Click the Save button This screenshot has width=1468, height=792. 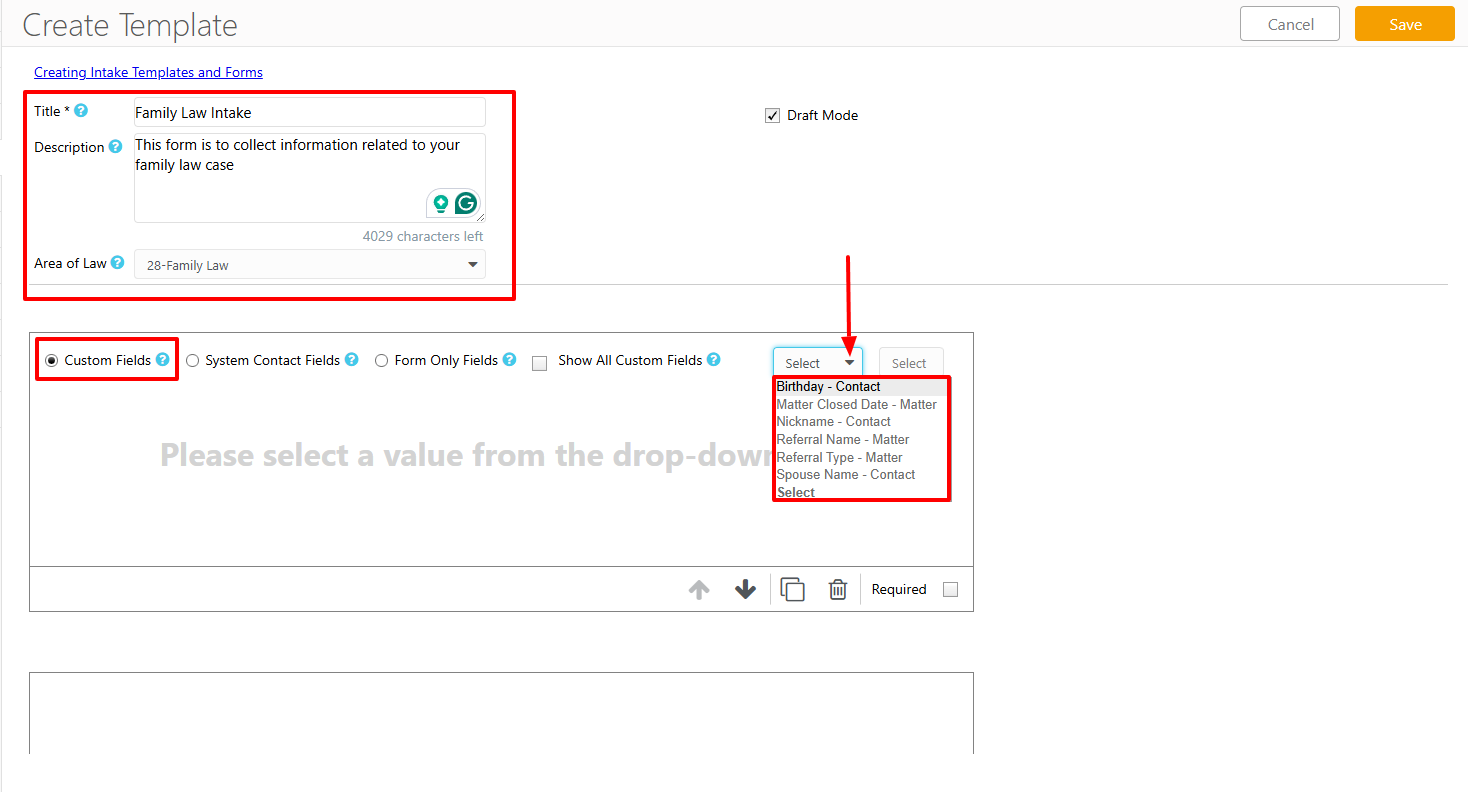pos(1404,24)
